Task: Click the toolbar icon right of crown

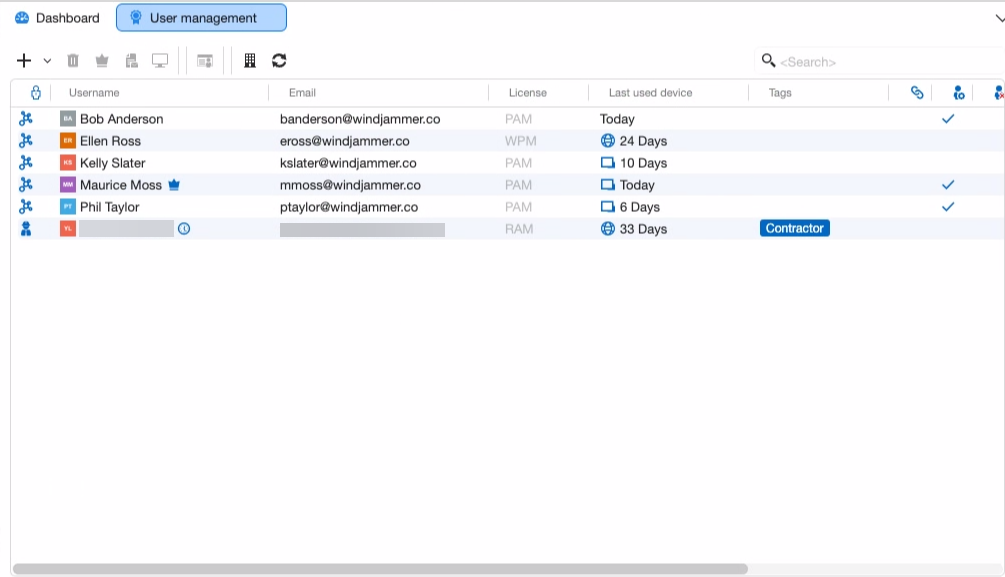Action: 131,60
